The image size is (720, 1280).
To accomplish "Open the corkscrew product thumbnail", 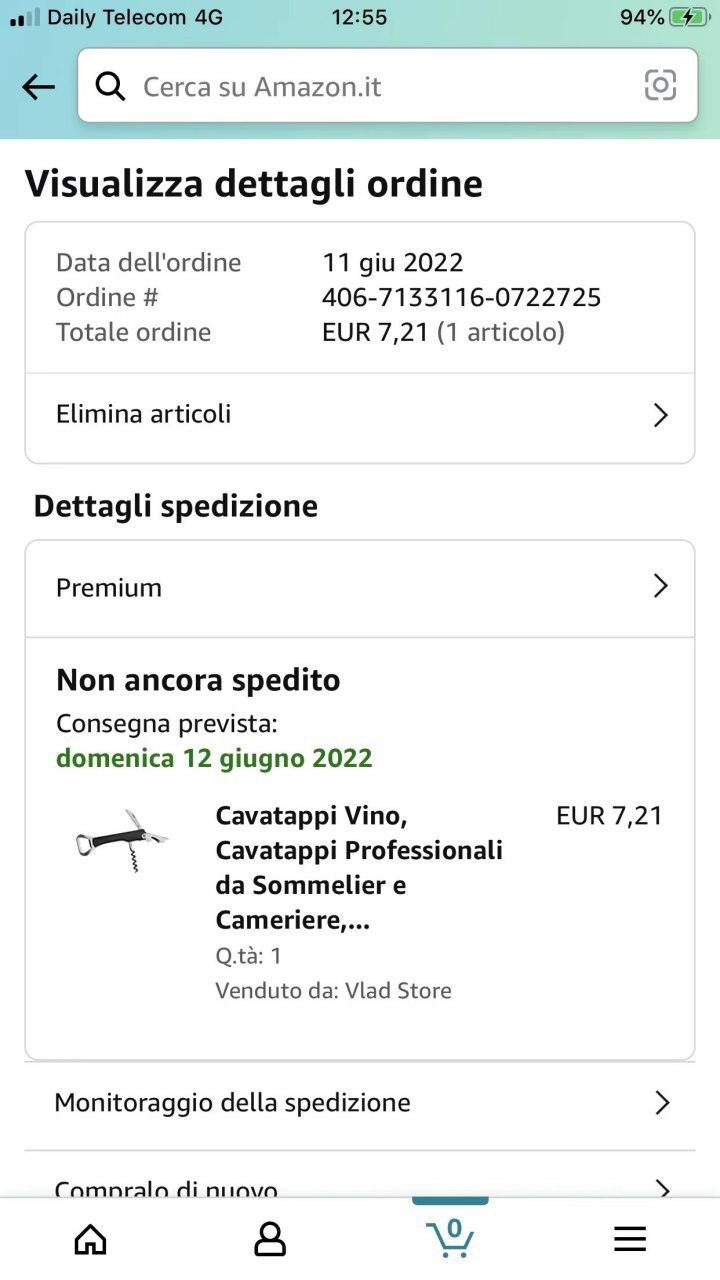I will [x=122, y=841].
